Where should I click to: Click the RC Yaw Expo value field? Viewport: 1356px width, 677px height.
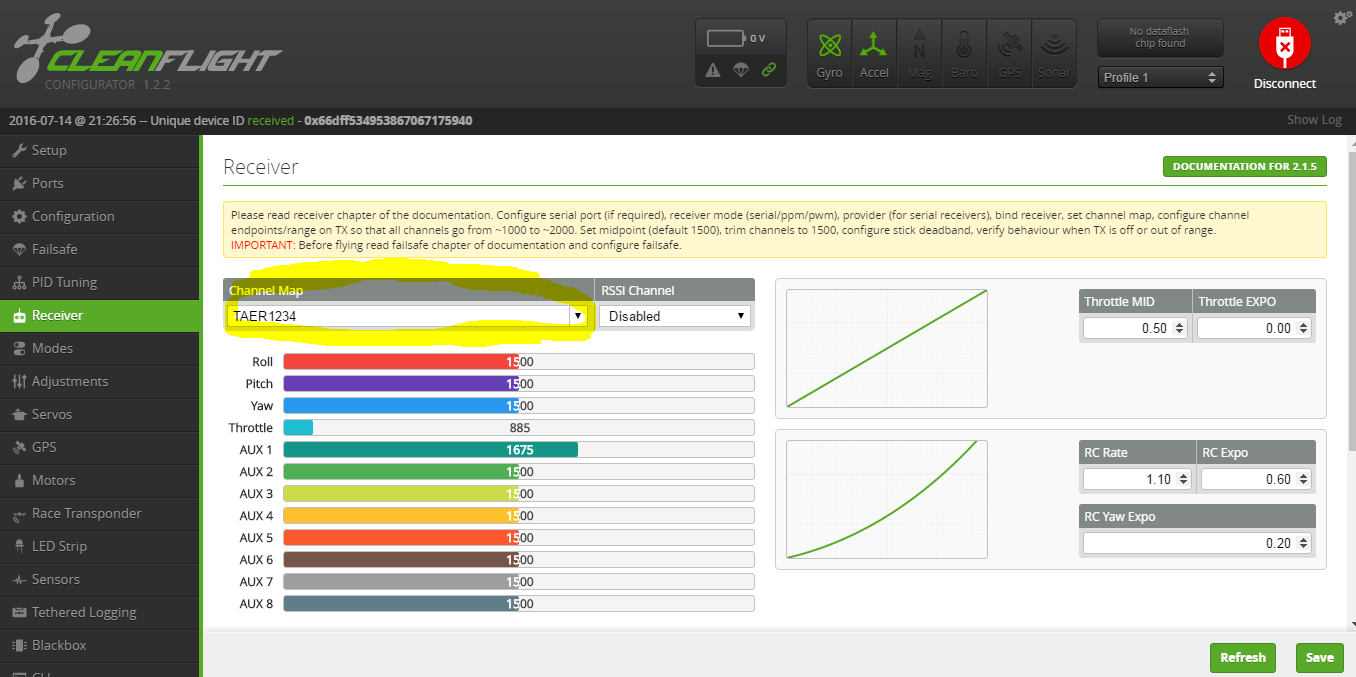[x=1196, y=543]
